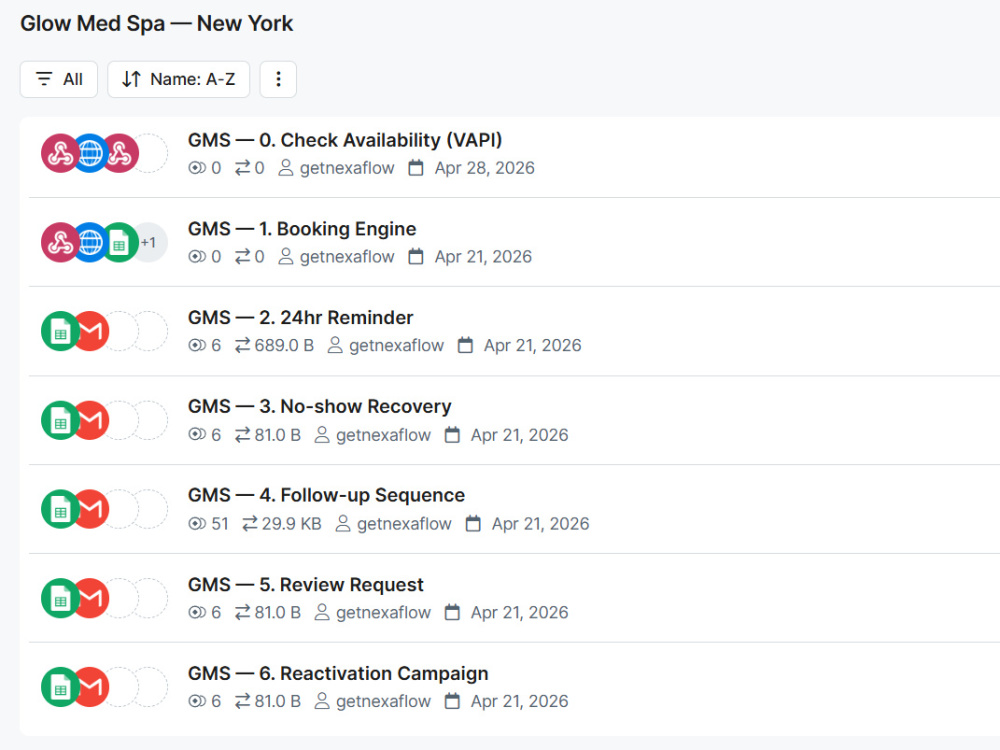Open GMS — 6. Reactivation Campaign scenario
The height and width of the screenshot is (750, 1000).
point(338,673)
